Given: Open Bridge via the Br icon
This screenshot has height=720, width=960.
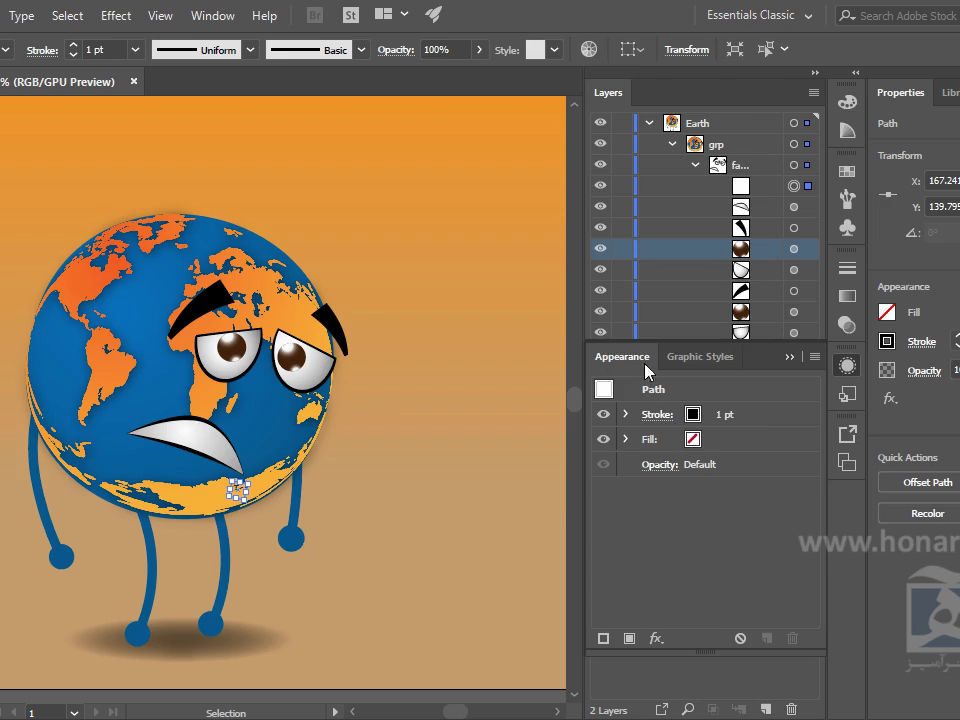Looking at the screenshot, I should pos(315,15).
